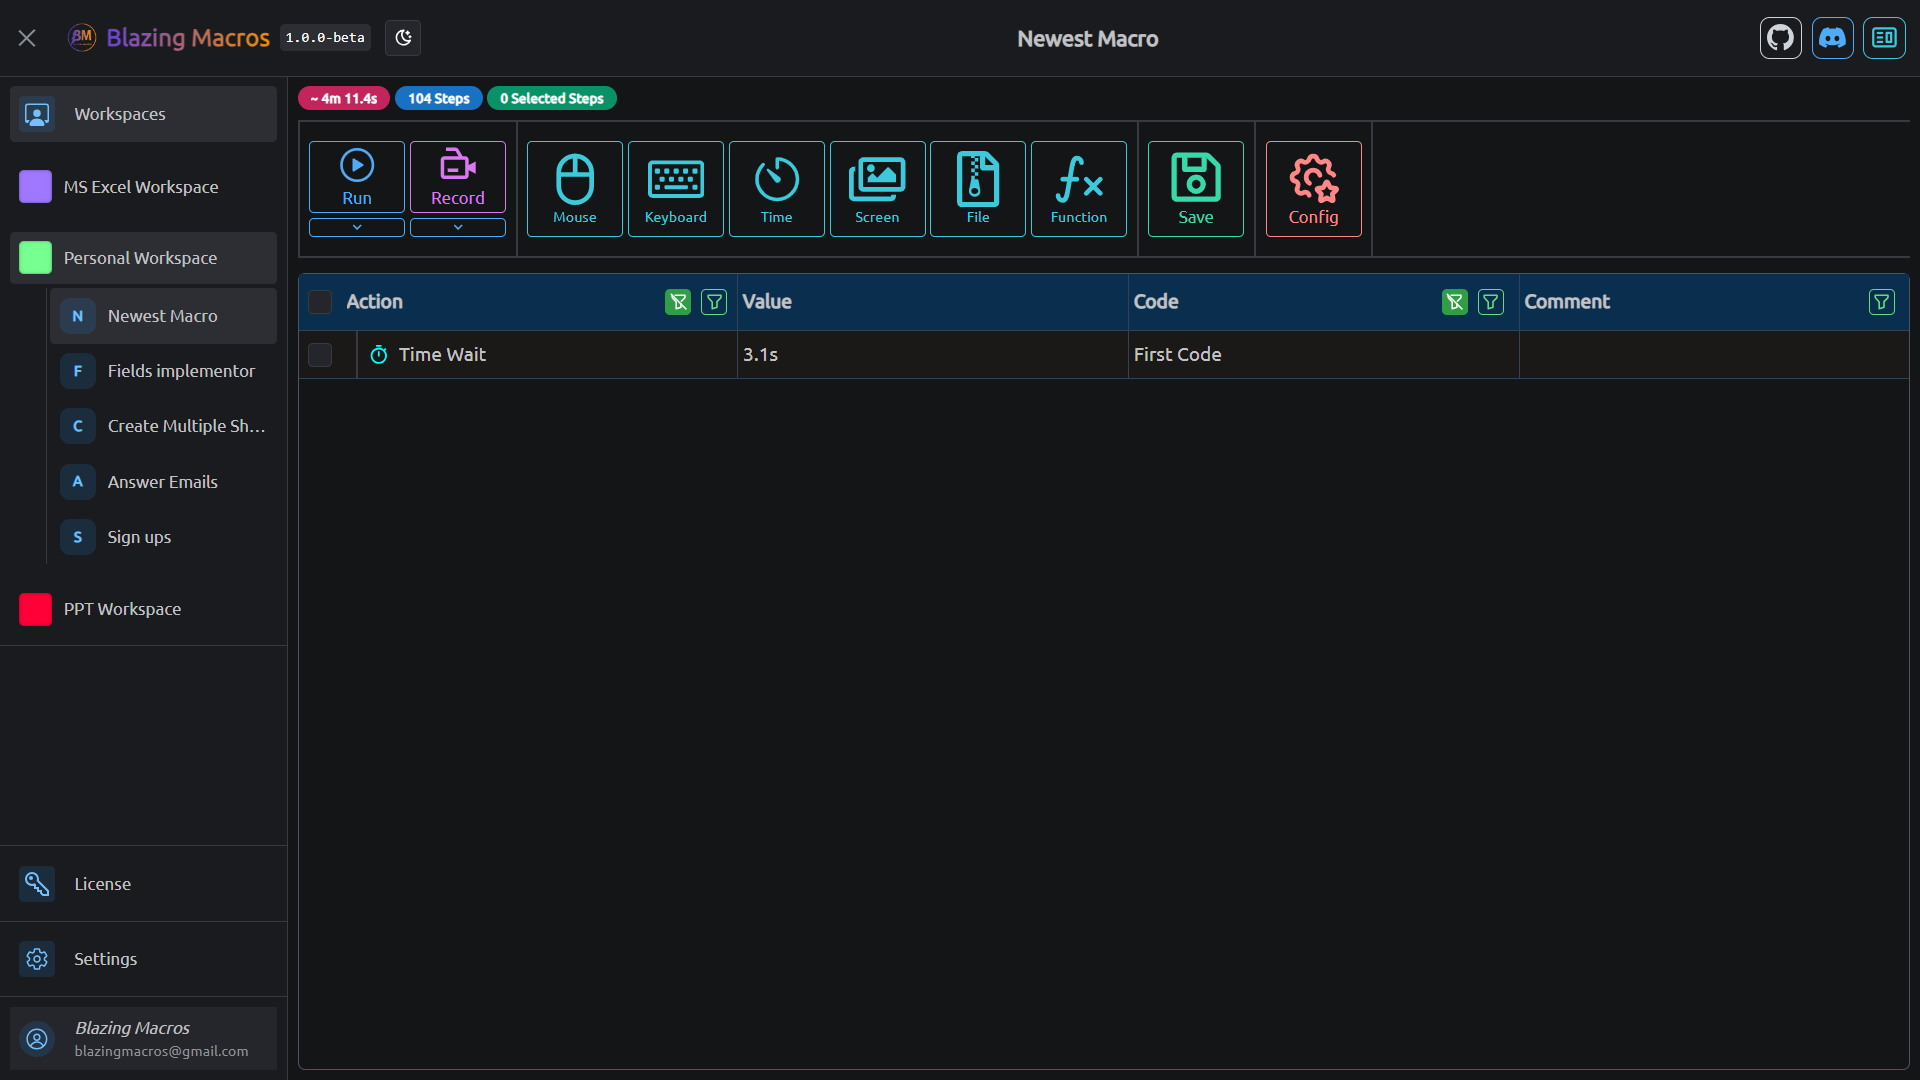Expand PPT Workspace
The width and height of the screenshot is (1920, 1080).
pyautogui.click(x=143, y=609)
